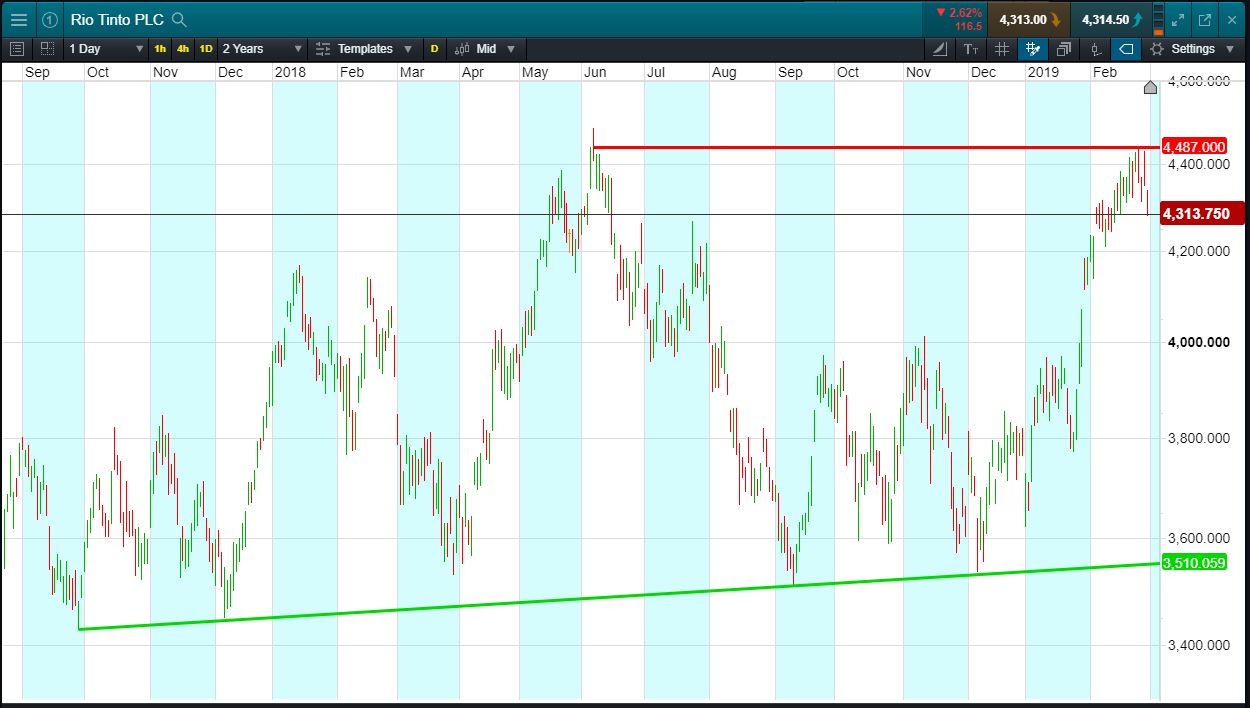
Task: Click the Settings gear icon
Action: 1157,48
